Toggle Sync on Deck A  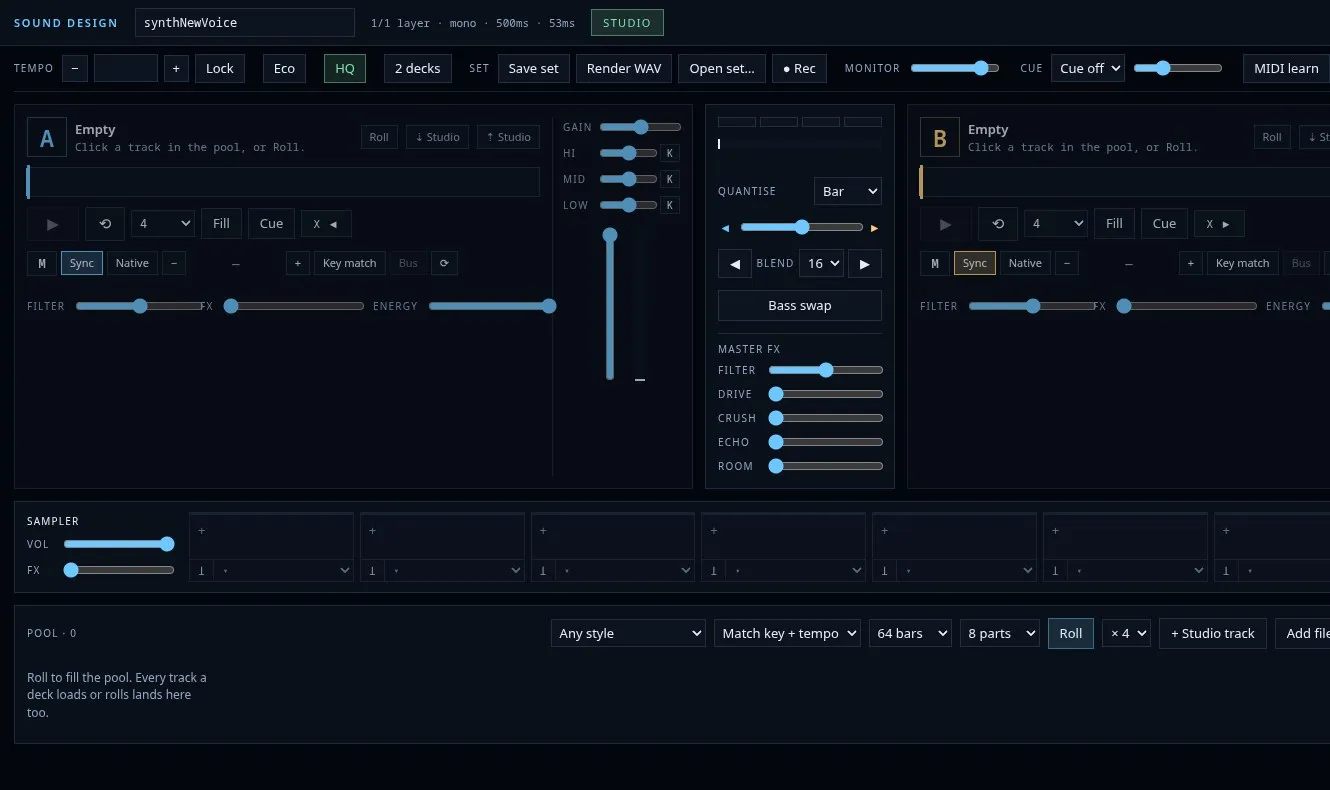[82, 263]
